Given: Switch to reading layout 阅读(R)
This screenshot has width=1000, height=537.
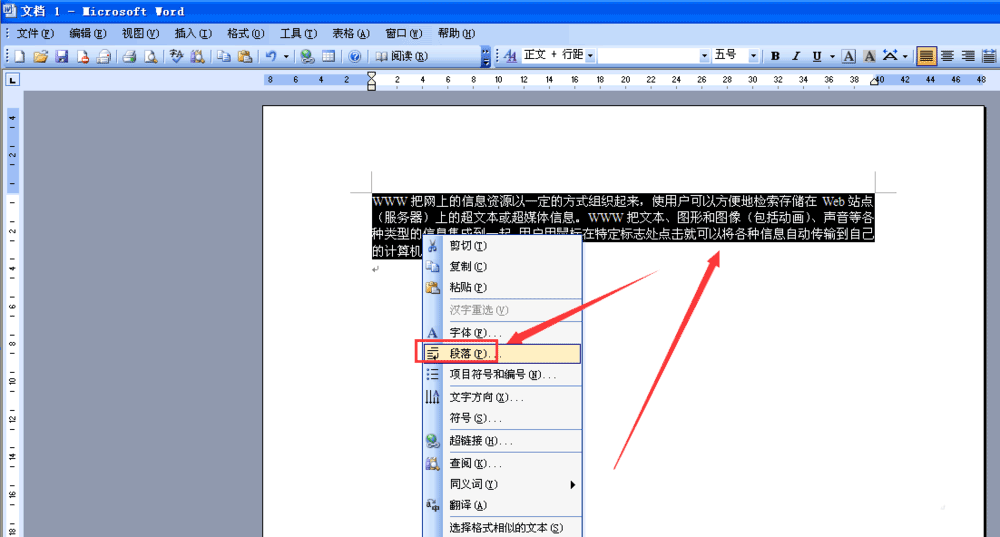Looking at the screenshot, I should click(x=401, y=56).
